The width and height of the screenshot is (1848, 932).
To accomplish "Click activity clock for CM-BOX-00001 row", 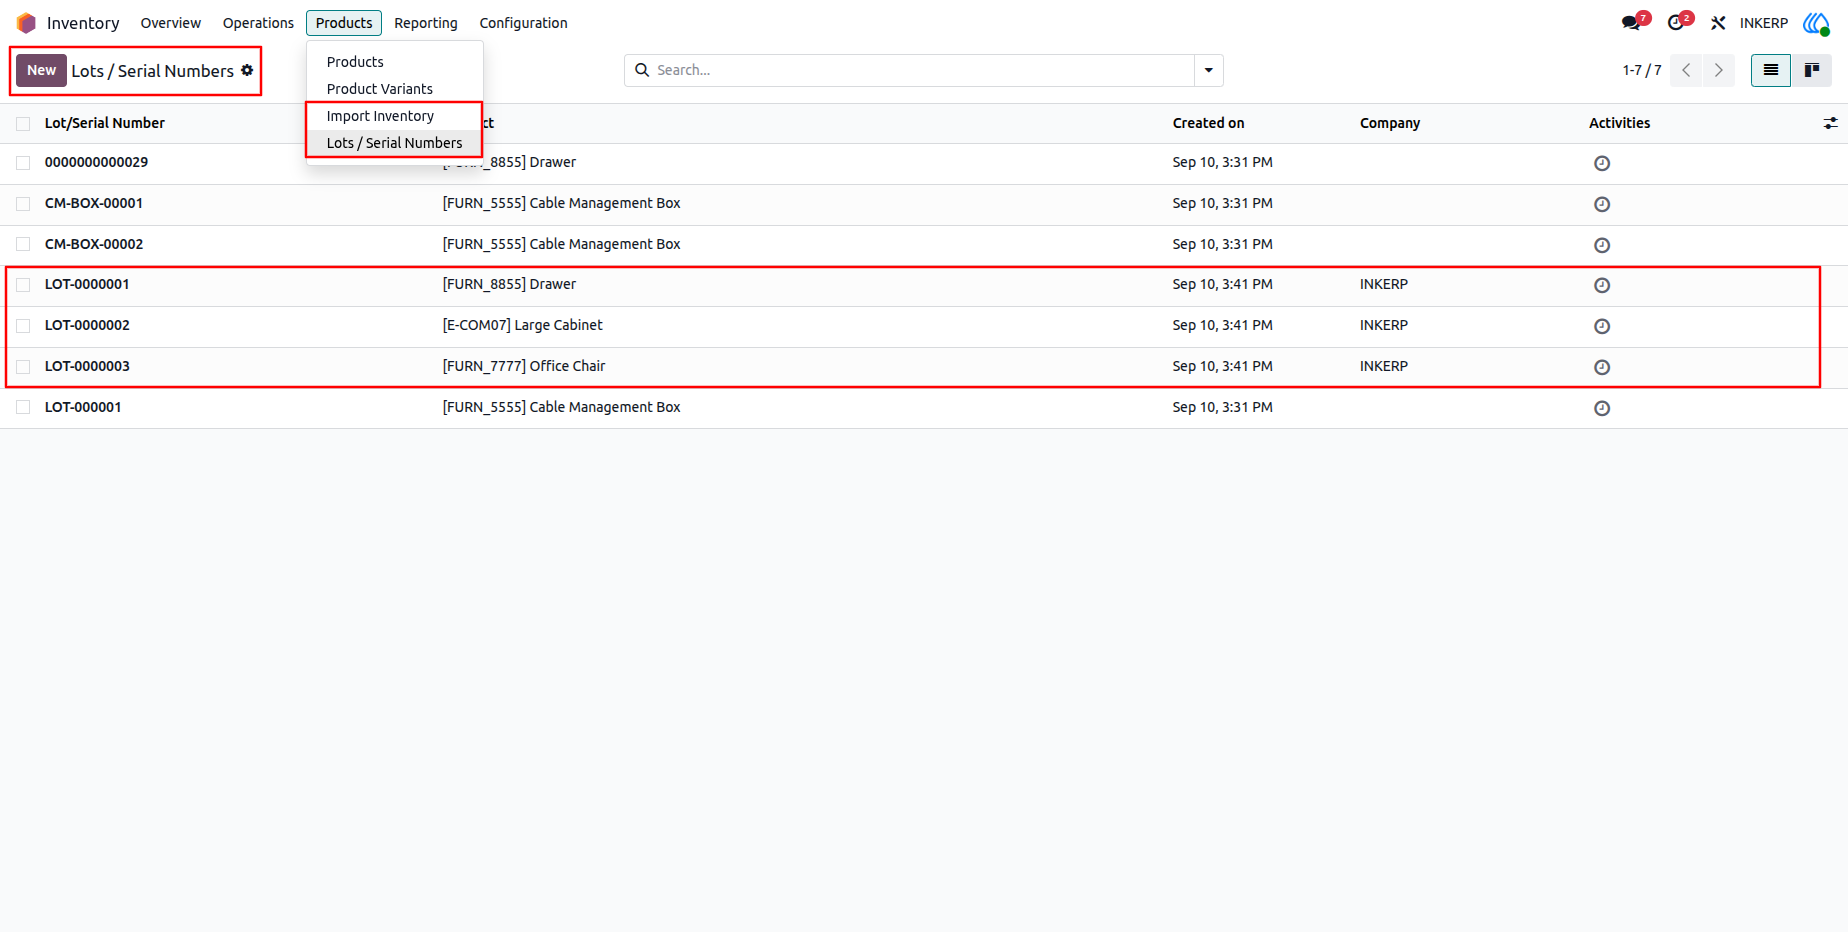I will (1602, 204).
